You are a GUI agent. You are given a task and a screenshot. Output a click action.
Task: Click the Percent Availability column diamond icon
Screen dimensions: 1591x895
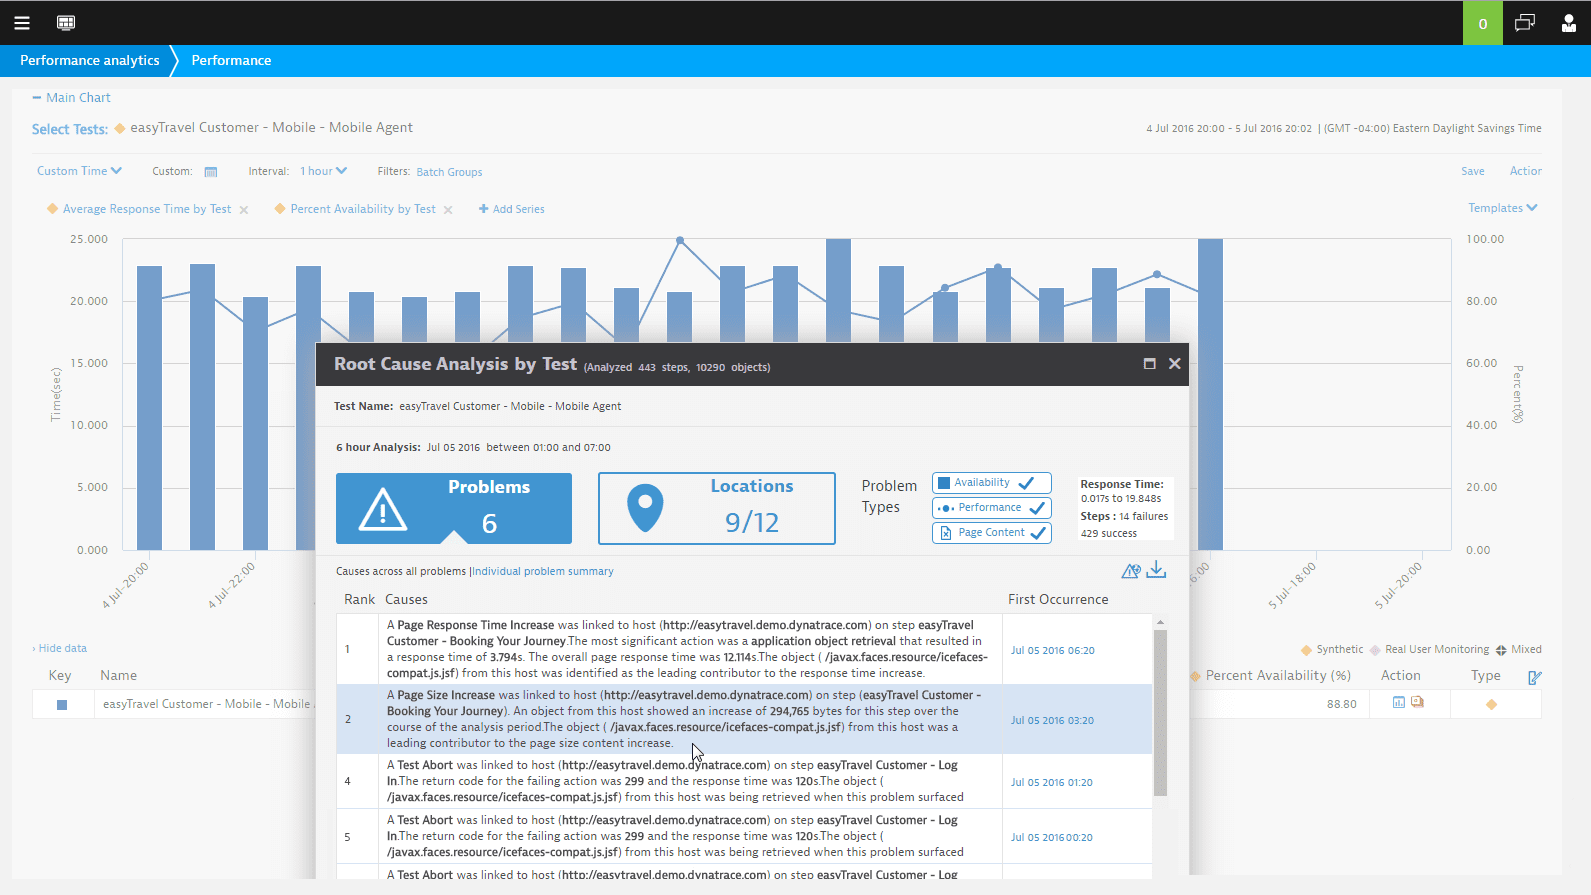pos(1195,677)
